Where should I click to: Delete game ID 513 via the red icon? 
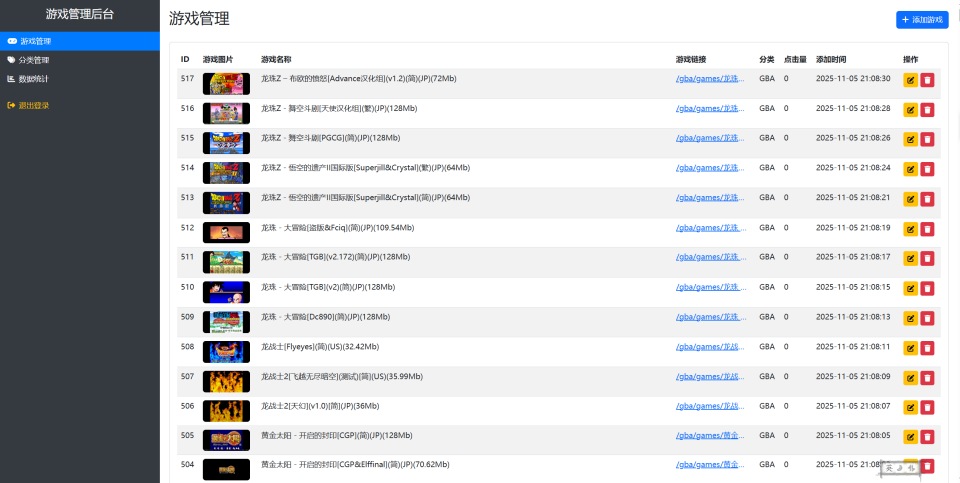[927, 200]
